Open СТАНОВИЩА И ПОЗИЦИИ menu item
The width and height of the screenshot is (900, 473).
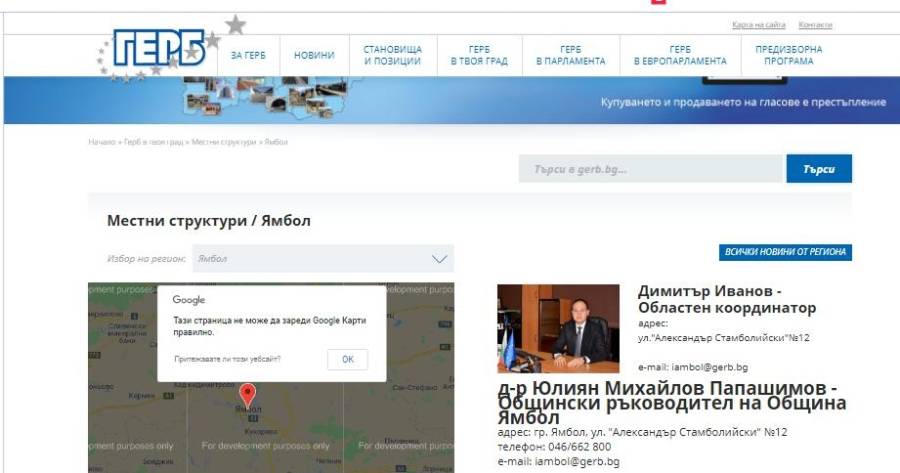coord(392,56)
